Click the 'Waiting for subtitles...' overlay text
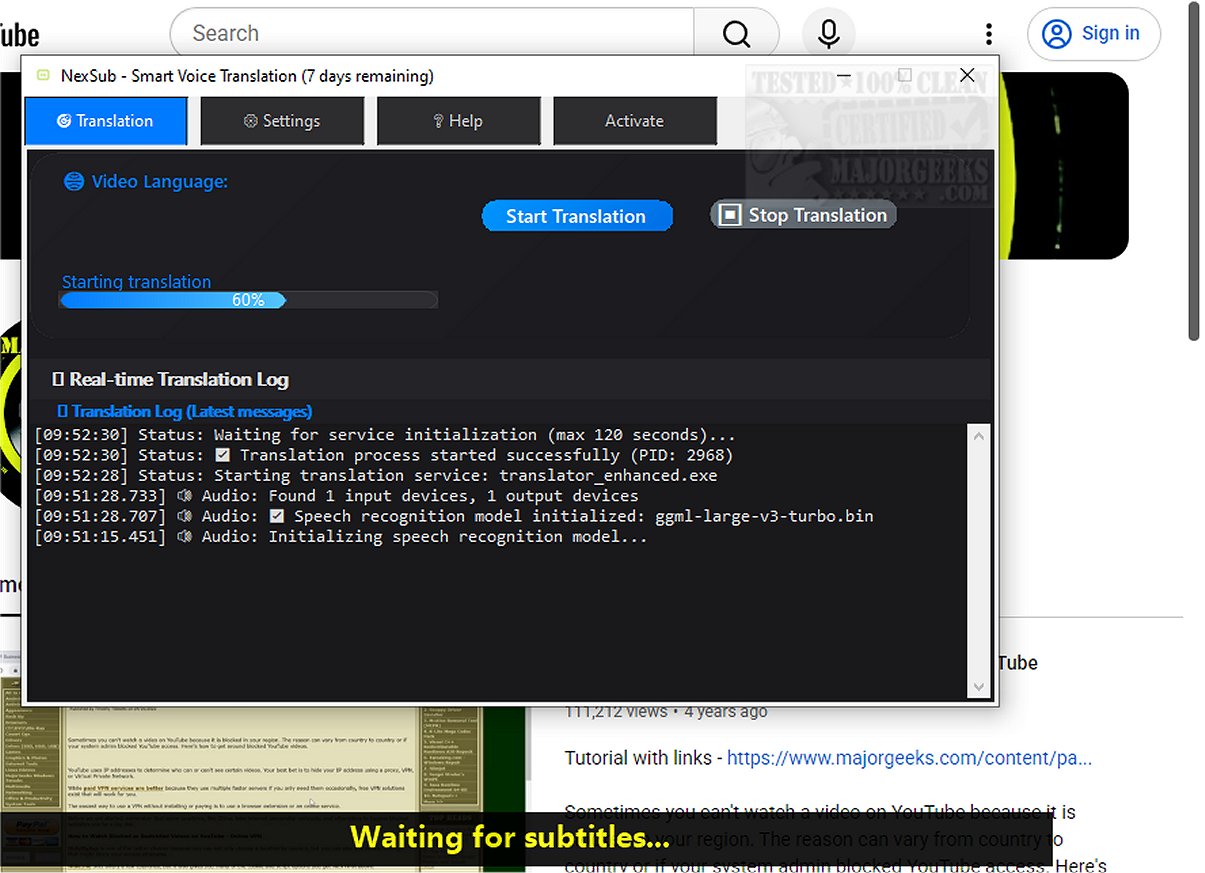The height and width of the screenshot is (873, 1205). point(510,837)
